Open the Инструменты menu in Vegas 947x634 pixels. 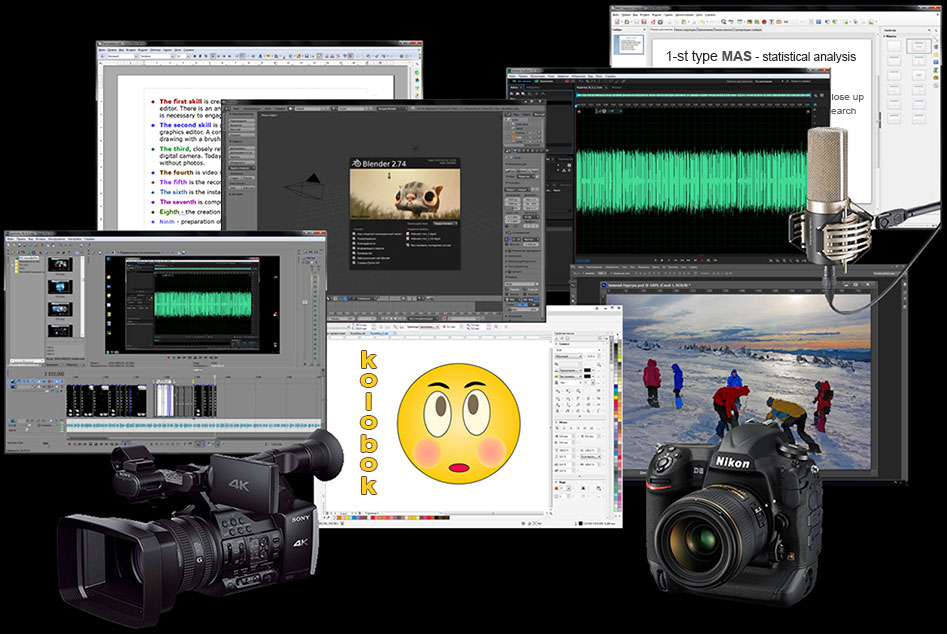coord(56,240)
